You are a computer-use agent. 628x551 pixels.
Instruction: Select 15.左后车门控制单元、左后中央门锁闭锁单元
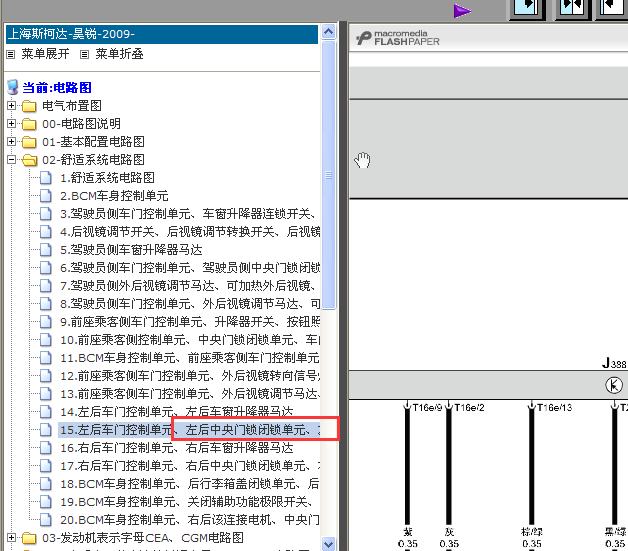pyautogui.click(x=190, y=430)
